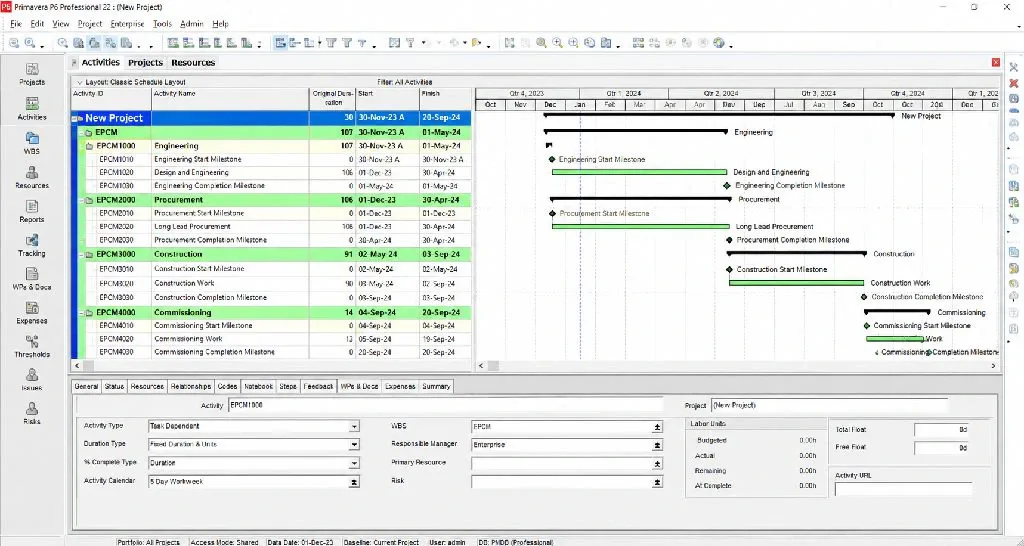Open the Projects view from the sidebar
Image resolution: width=1024 pixels, height=546 pixels.
coord(32,74)
